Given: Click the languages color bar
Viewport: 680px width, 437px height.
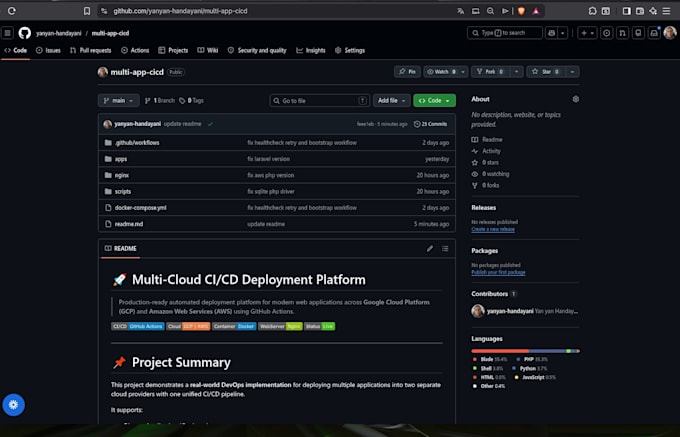Looking at the screenshot, I should pyautogui.click(x=525, y=351).
